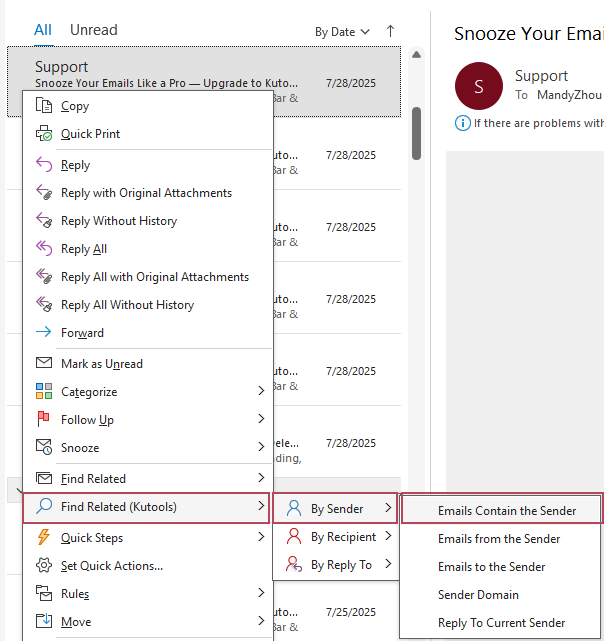The image size is (604, 641).
Task: Expand the By Reply To submenu arrow
Action: coord(388,564)
